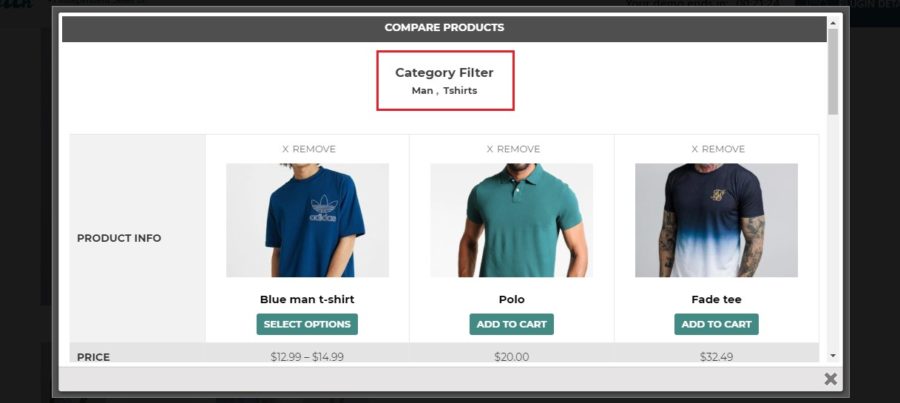Open the Polo product title link
This screenshot has width=900, height=403.
[511, 299]
